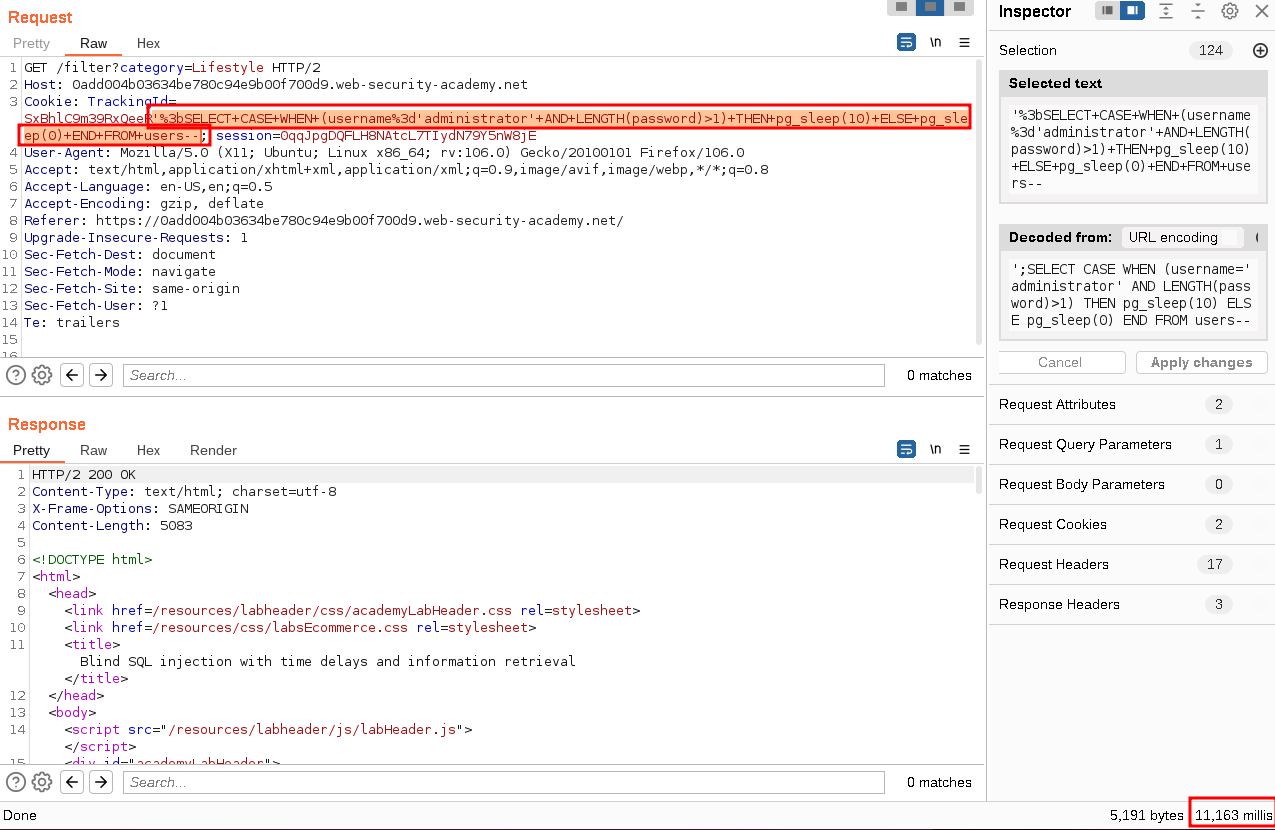The image size is (1275, 830).
Task: Select the middle layout icon above the Request panel
Action: tap(931, 7)
